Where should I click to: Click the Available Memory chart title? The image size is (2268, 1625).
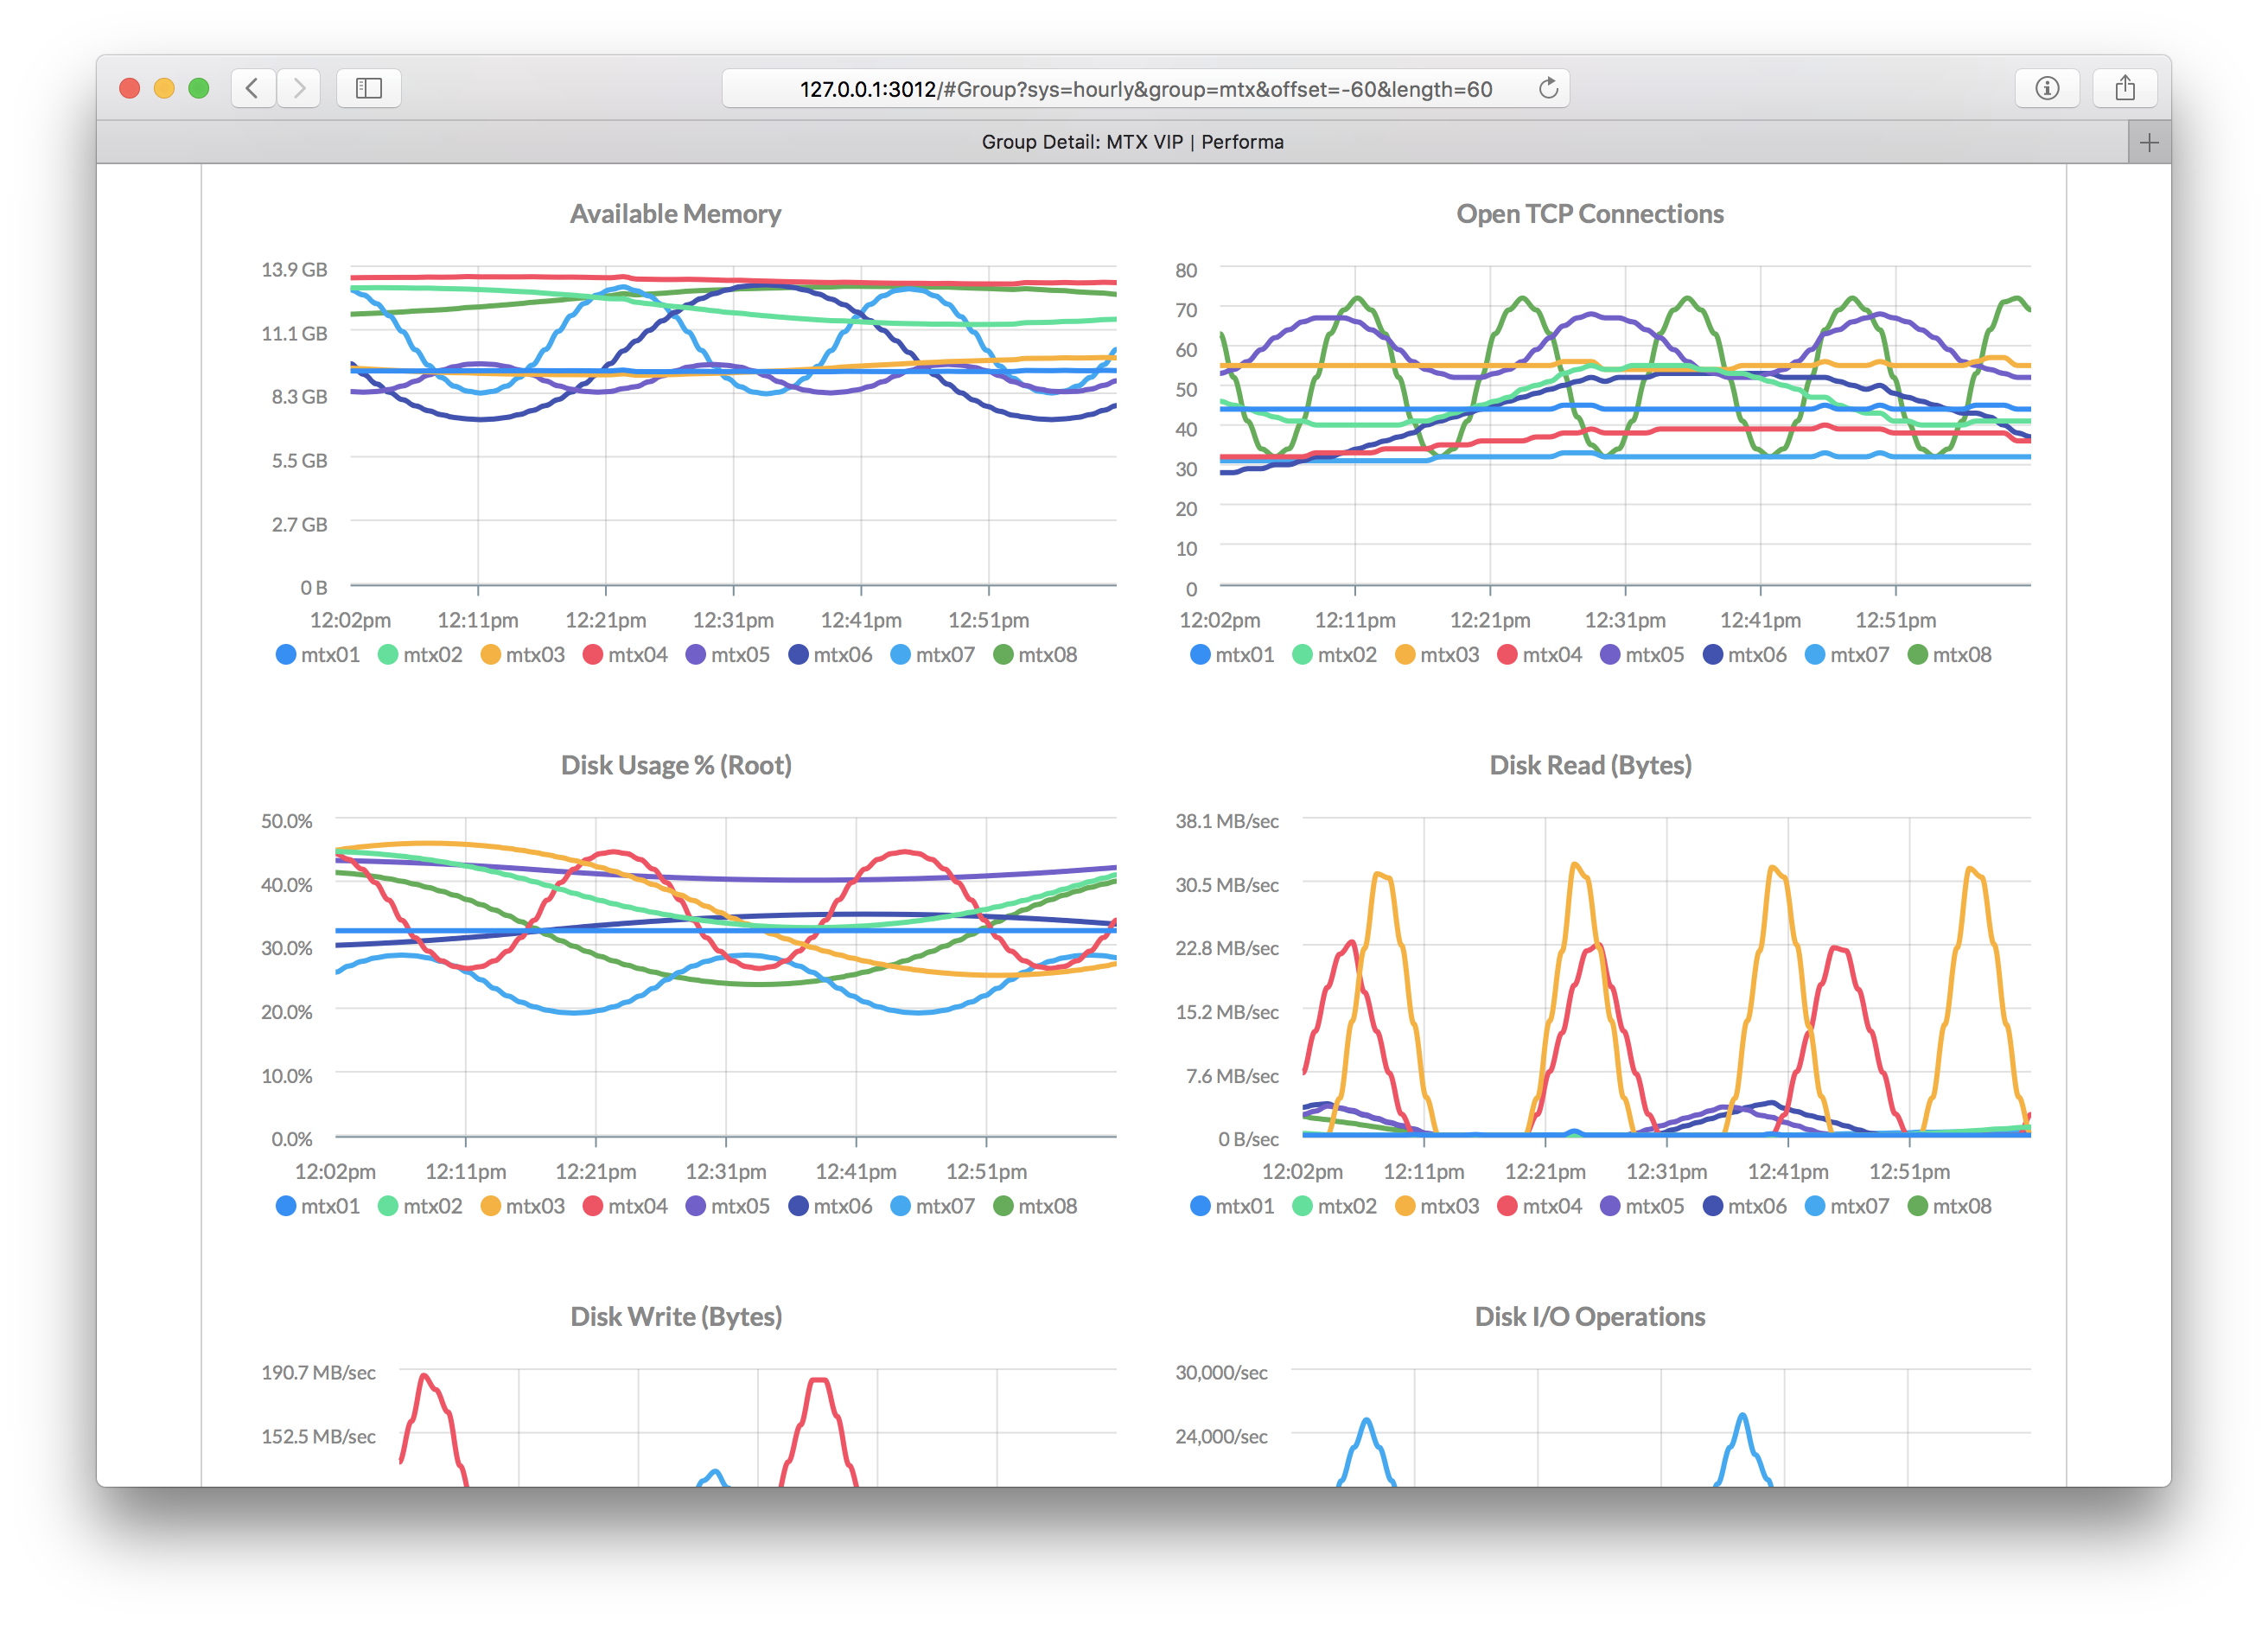[675, 214]
